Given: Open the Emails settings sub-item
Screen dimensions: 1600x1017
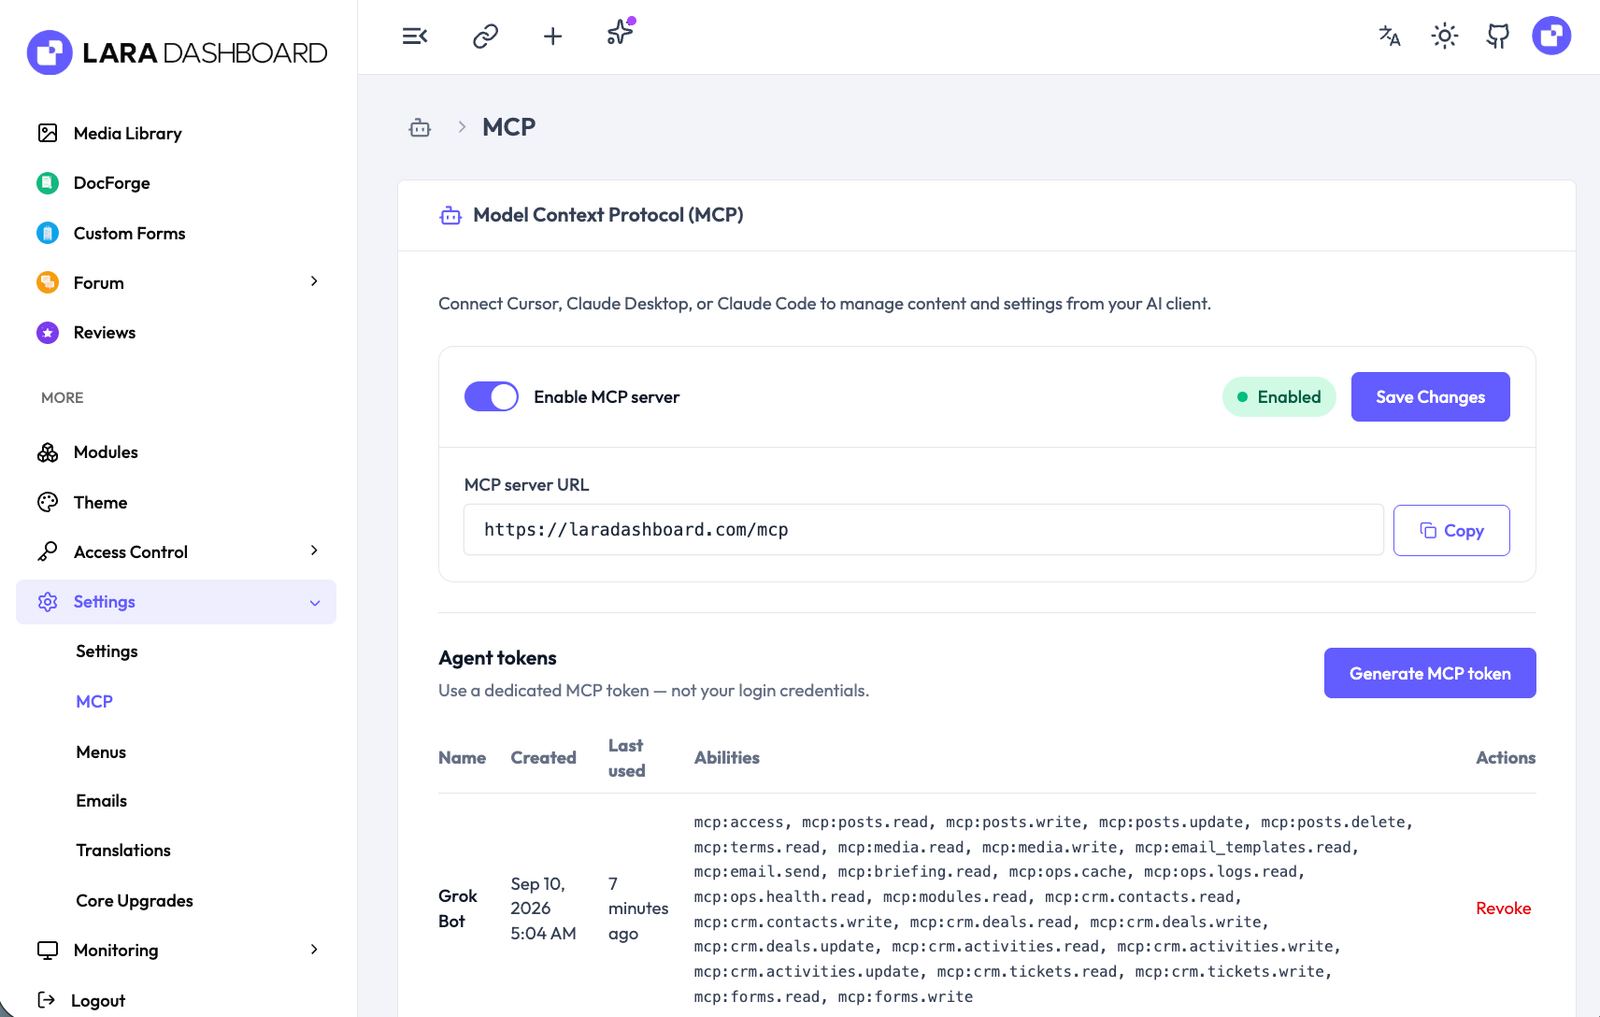Looking at the screenshot, I should tap(101, 800).
